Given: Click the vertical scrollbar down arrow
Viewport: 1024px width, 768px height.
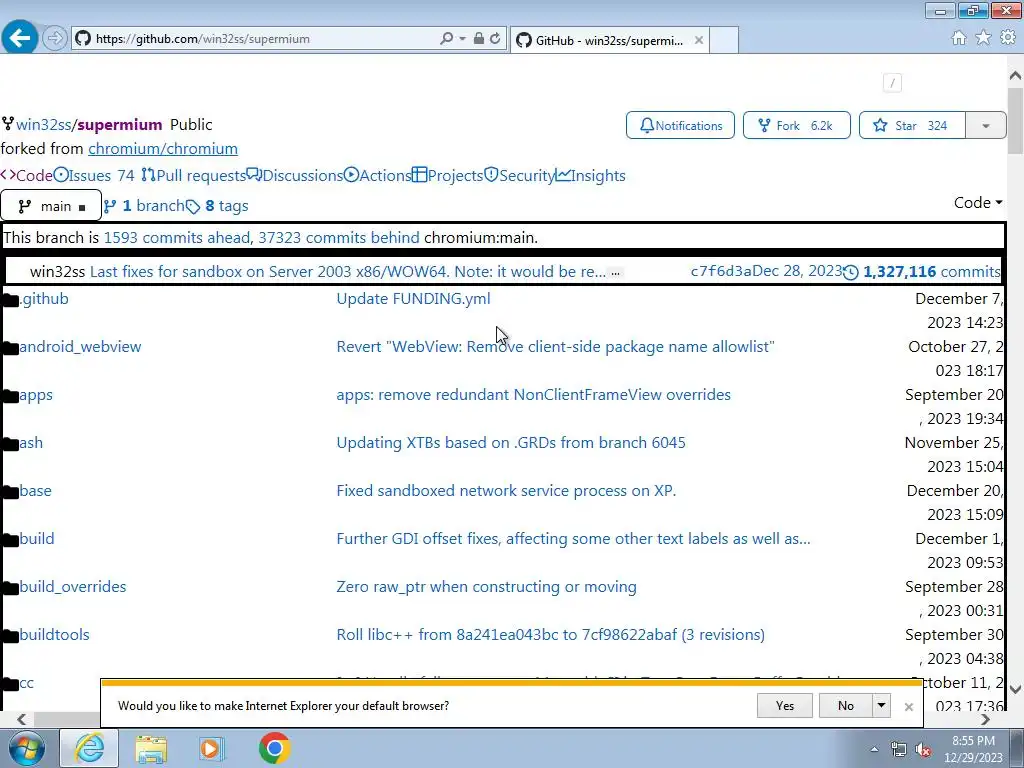Looking at the screenshot, I should pos(1015,689).
